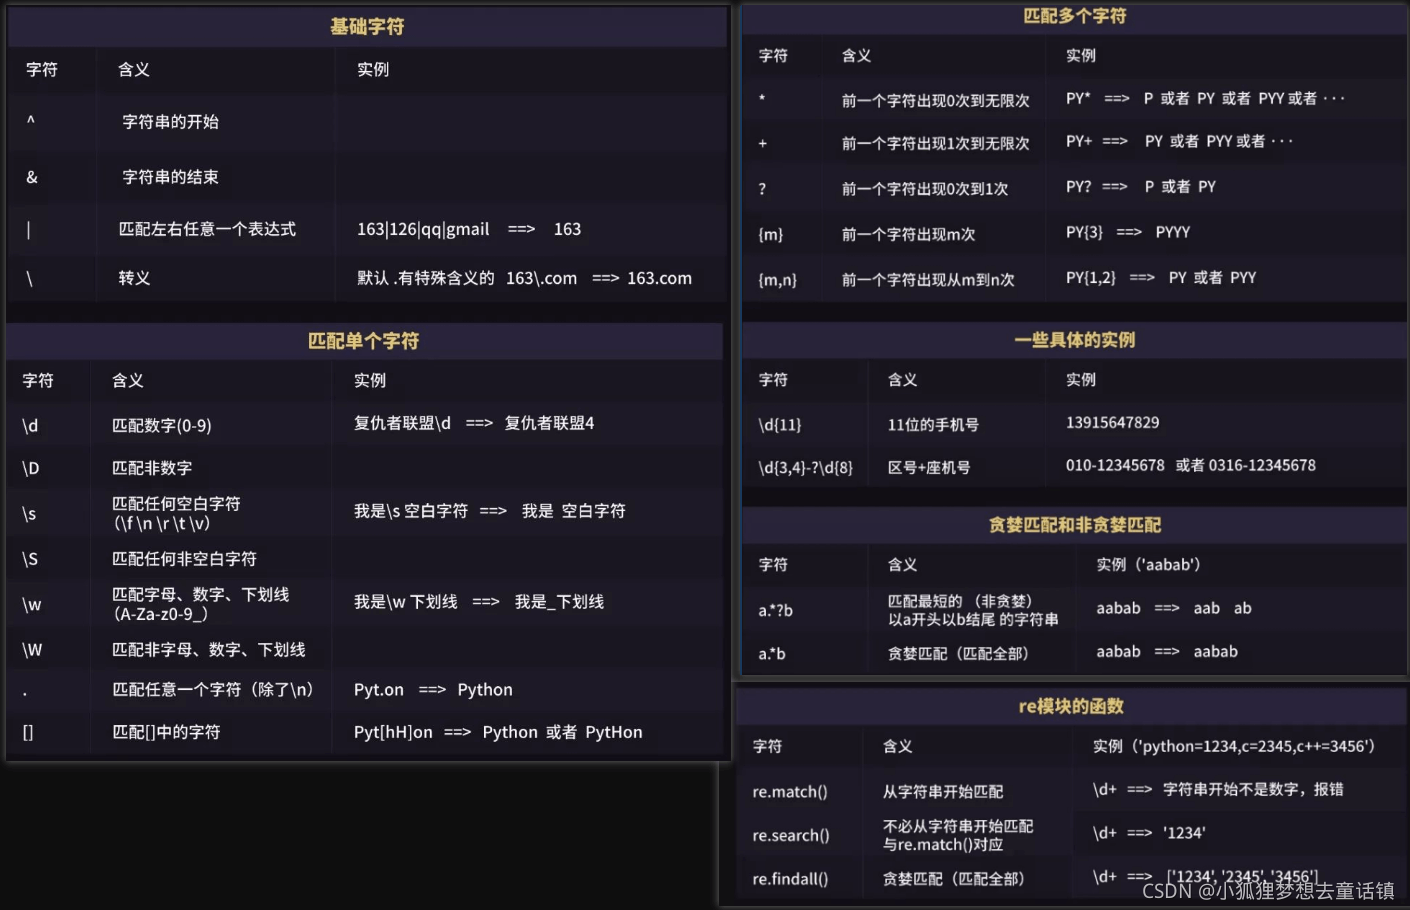The width and height of the screenshot is (1410, 910).
Task: Select the re.findall() function cell
Action: 790,879
